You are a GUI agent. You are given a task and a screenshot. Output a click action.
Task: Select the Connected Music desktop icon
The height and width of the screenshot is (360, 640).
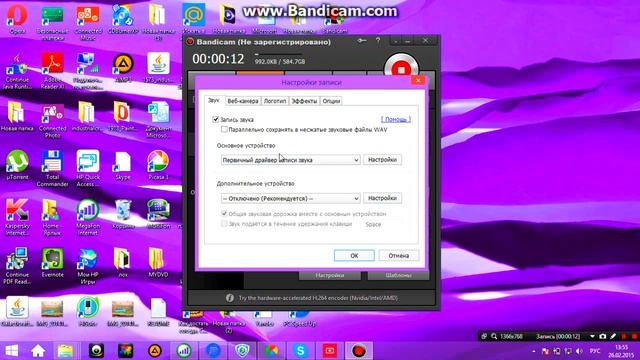coord(88,23)
